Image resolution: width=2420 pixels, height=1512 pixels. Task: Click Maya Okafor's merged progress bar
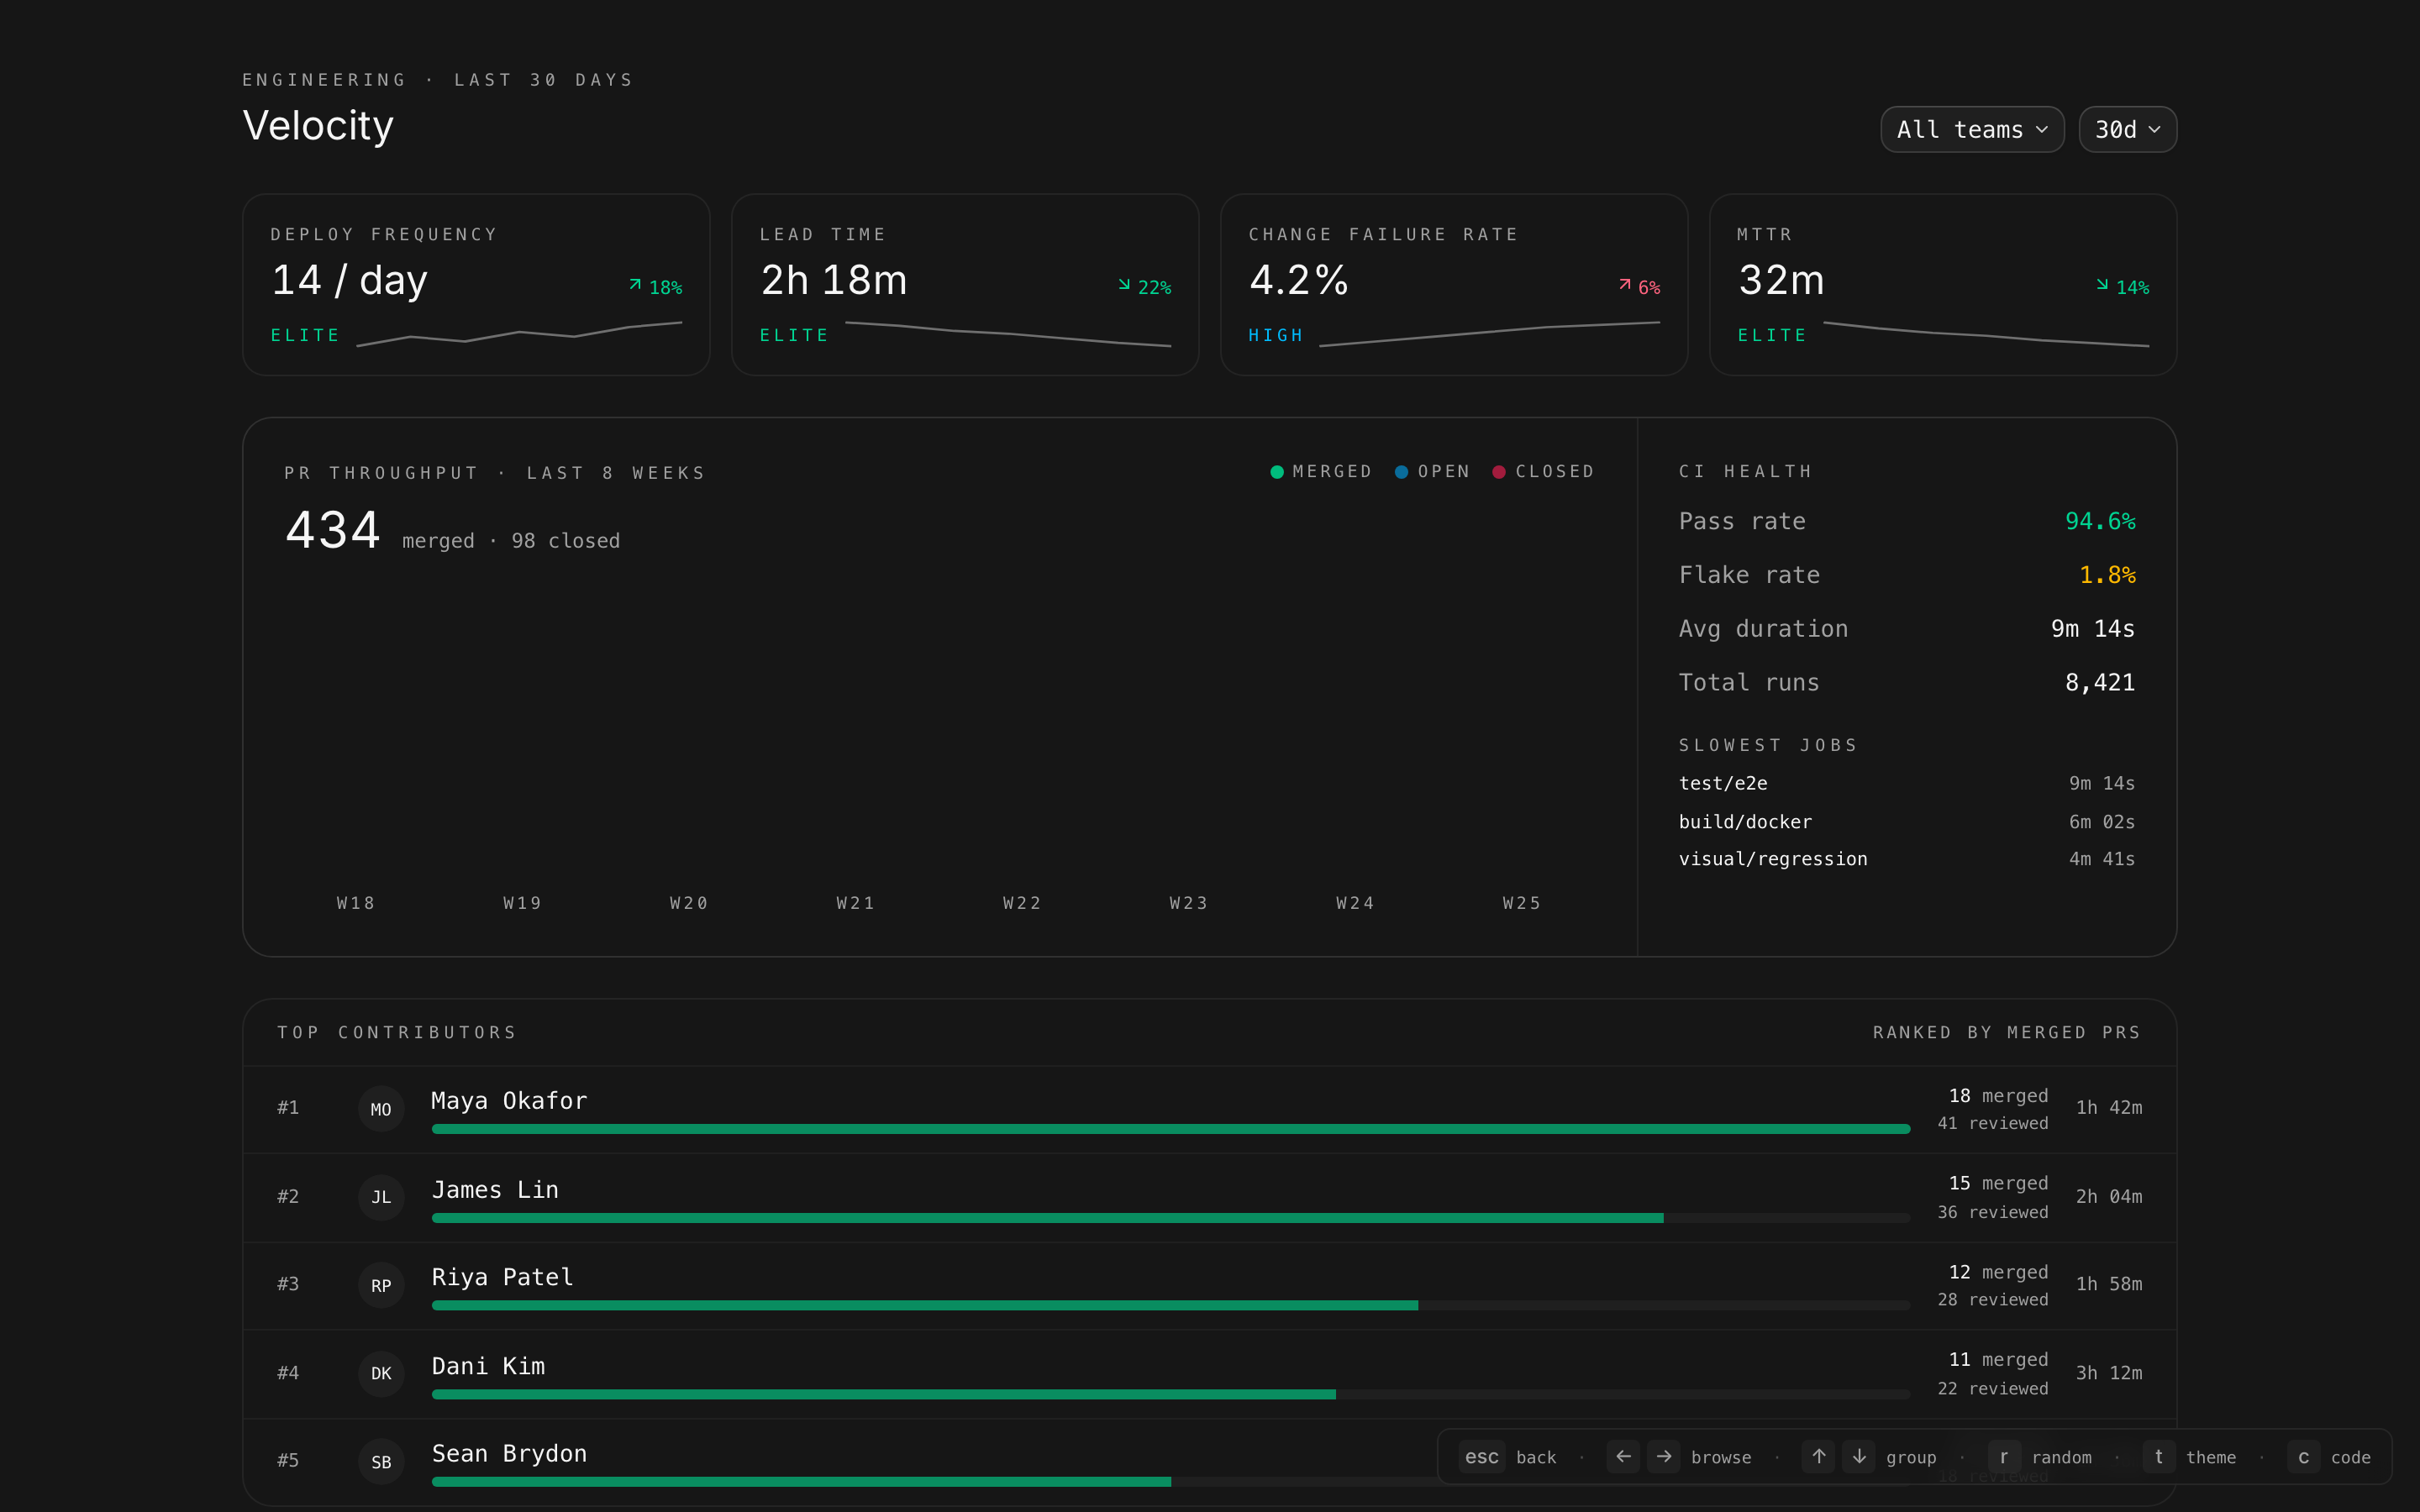coord(1170,1129)
